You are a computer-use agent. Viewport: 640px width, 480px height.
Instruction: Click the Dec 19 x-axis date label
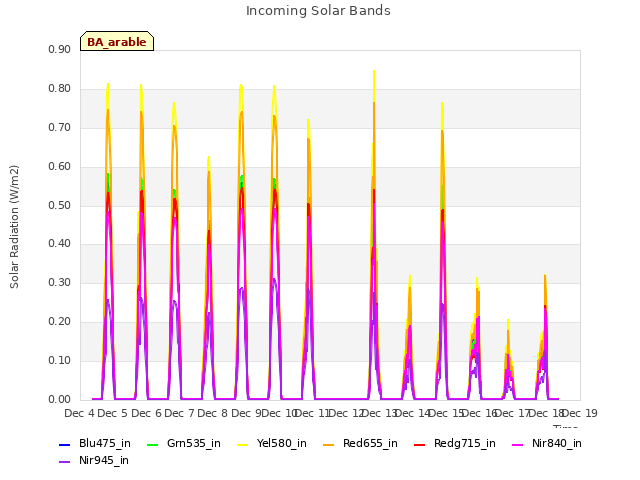click(x=579, y=413)
